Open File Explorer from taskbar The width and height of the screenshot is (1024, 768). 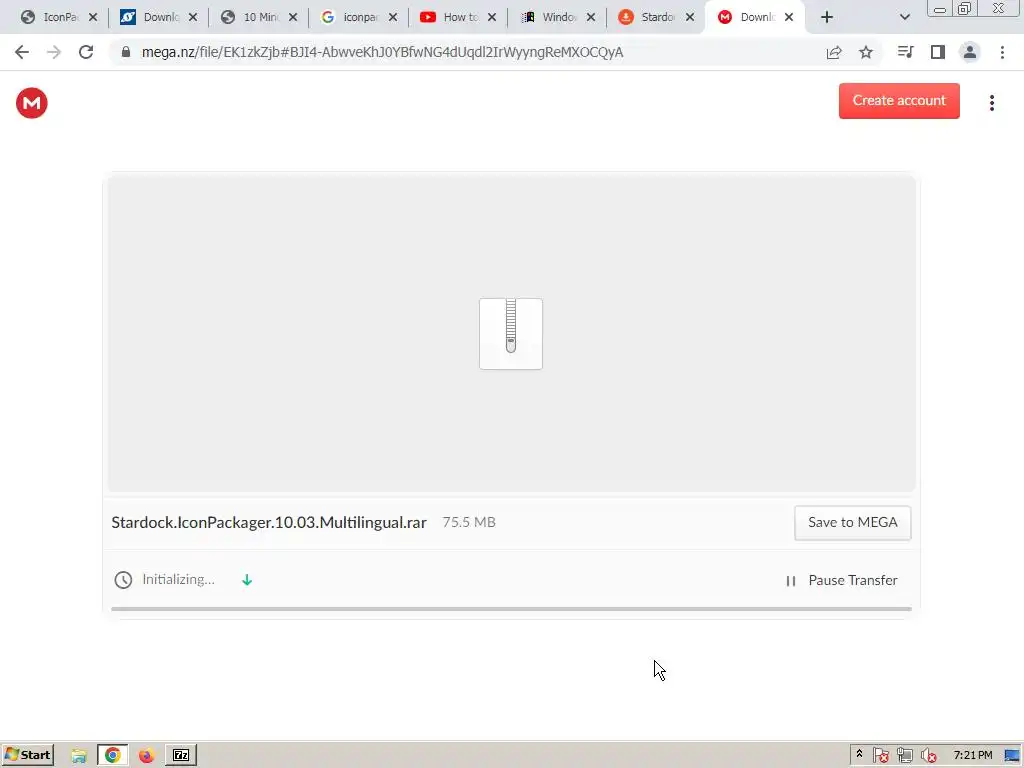click(79, 756)
